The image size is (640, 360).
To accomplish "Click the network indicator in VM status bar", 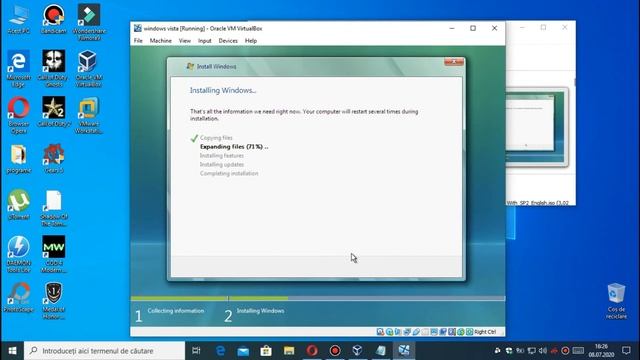I will pos(407,332).
